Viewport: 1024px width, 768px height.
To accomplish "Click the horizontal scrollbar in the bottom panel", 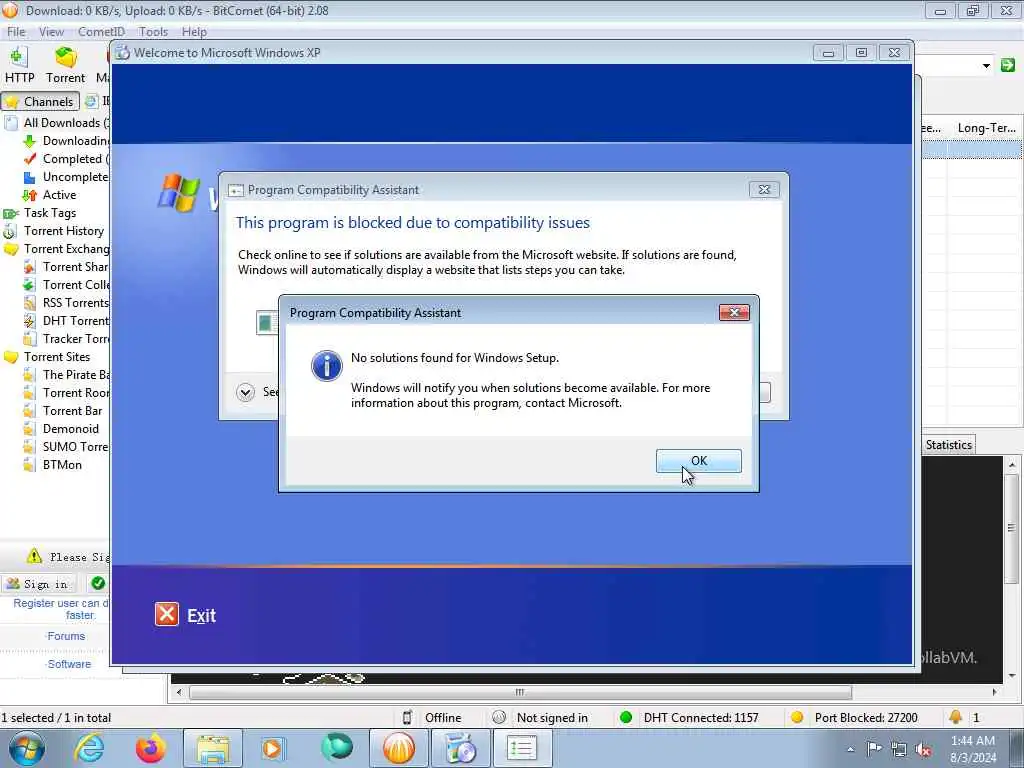I will pos(520,692).
